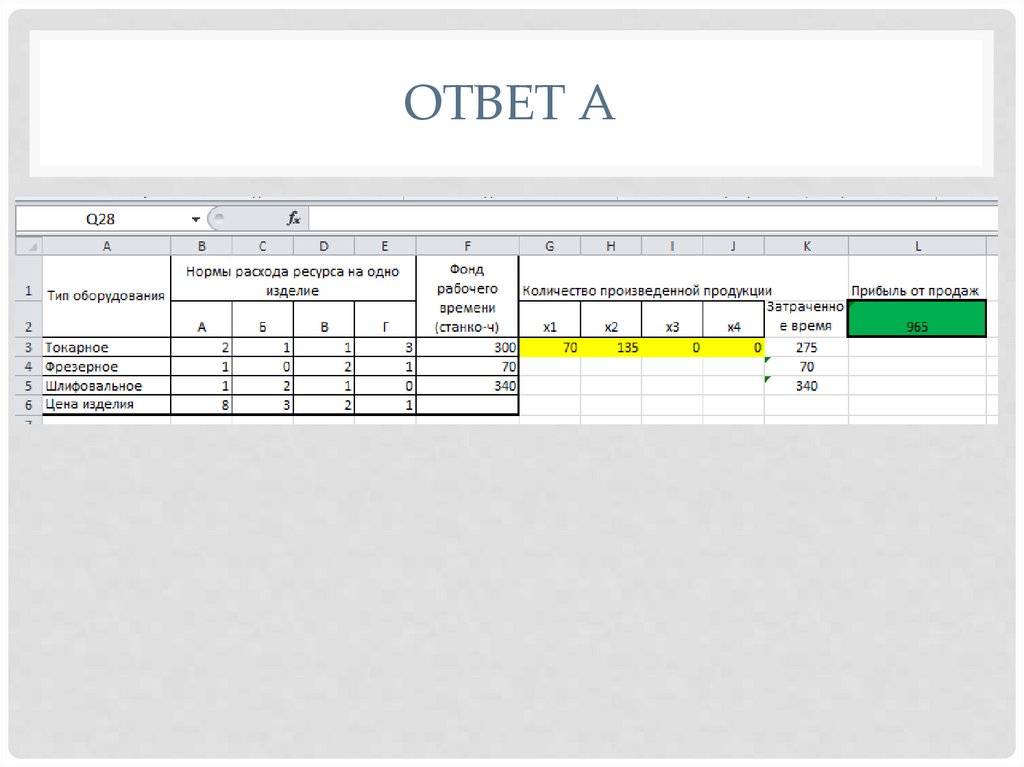1024x767 pixels.
Task: Select cell with 300 in Фонд рабочего времени
Action: (x=467, y=348)
